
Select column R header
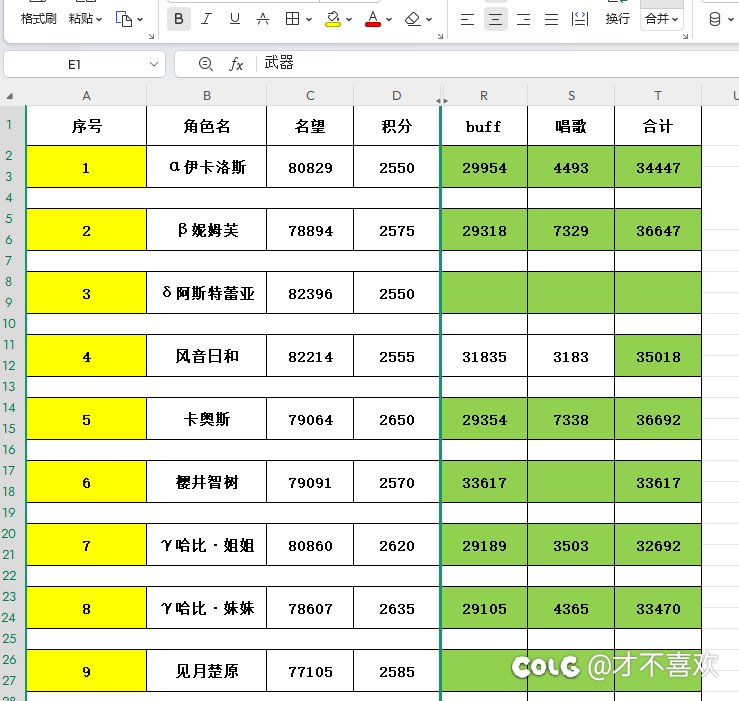click(484, 96)
